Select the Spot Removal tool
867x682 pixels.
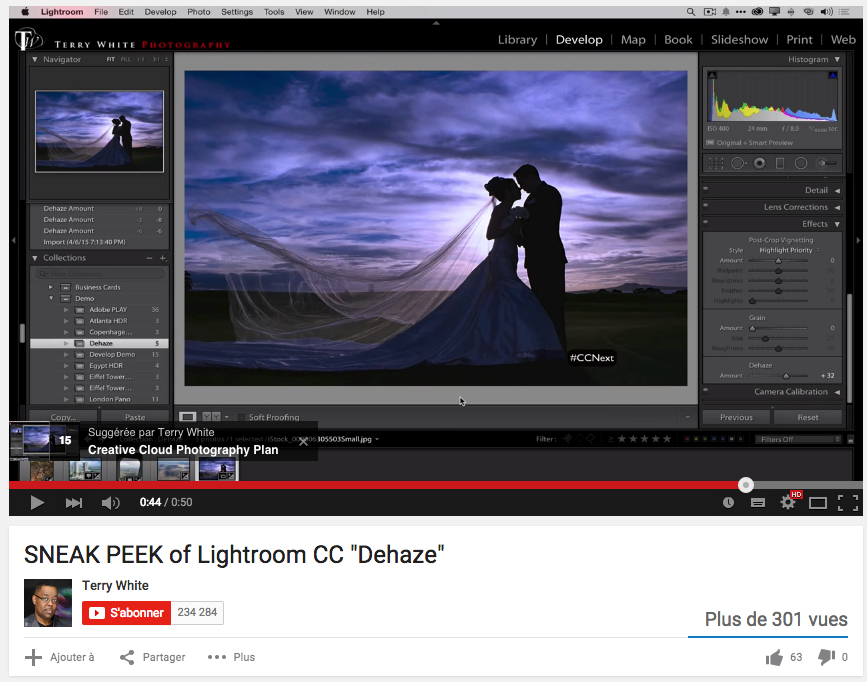738,163
